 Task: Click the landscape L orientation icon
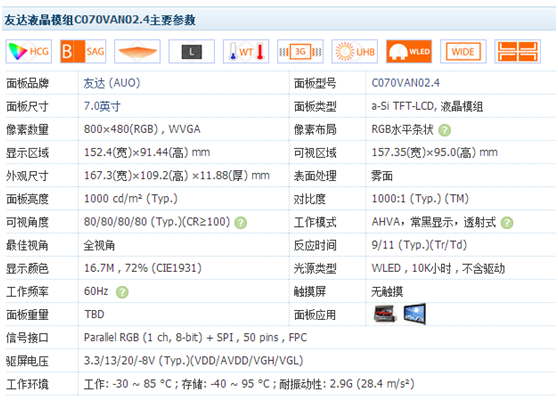[x=191, y=52]
